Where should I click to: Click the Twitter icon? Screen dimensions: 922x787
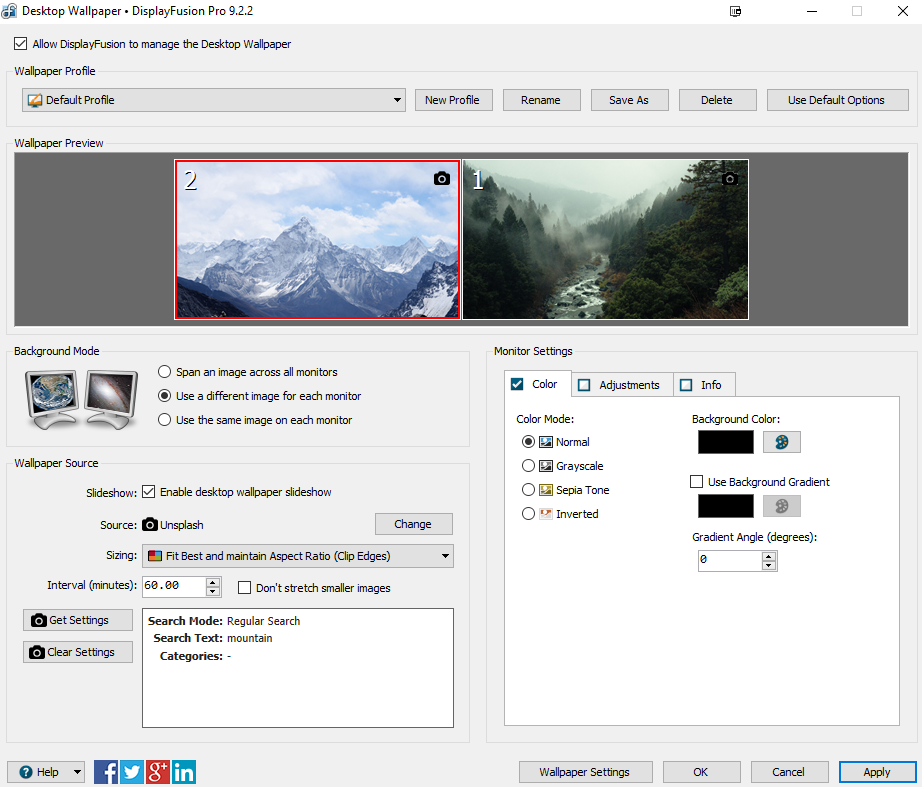coord(132,772)
